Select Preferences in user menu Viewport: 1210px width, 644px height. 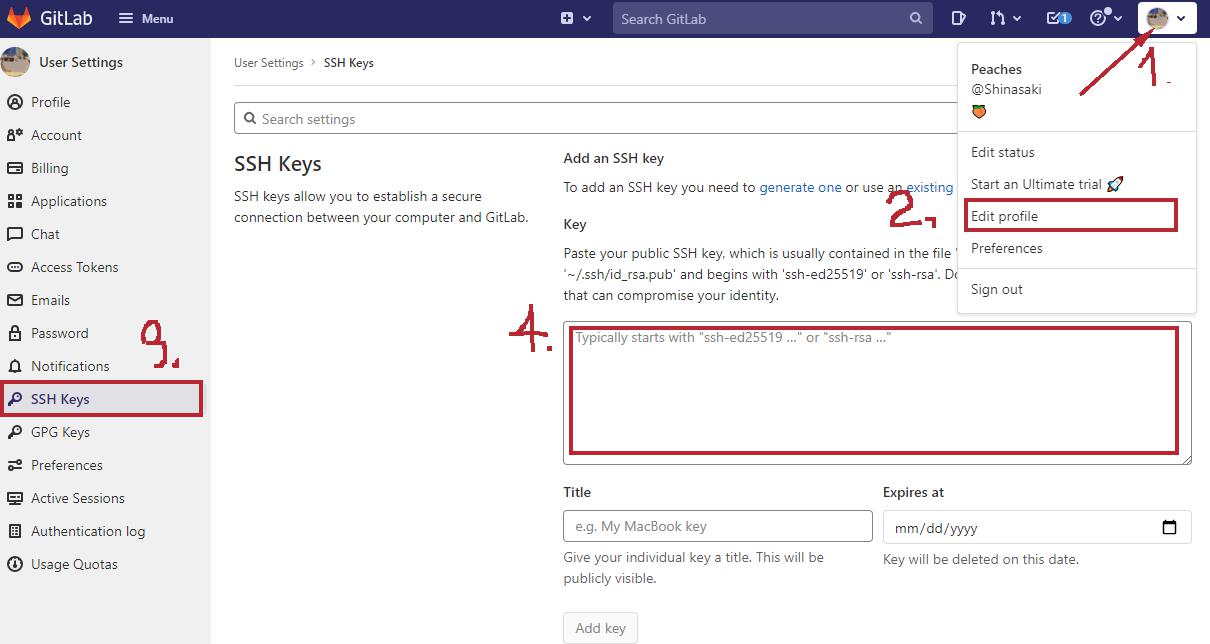tap(1007, 248)
